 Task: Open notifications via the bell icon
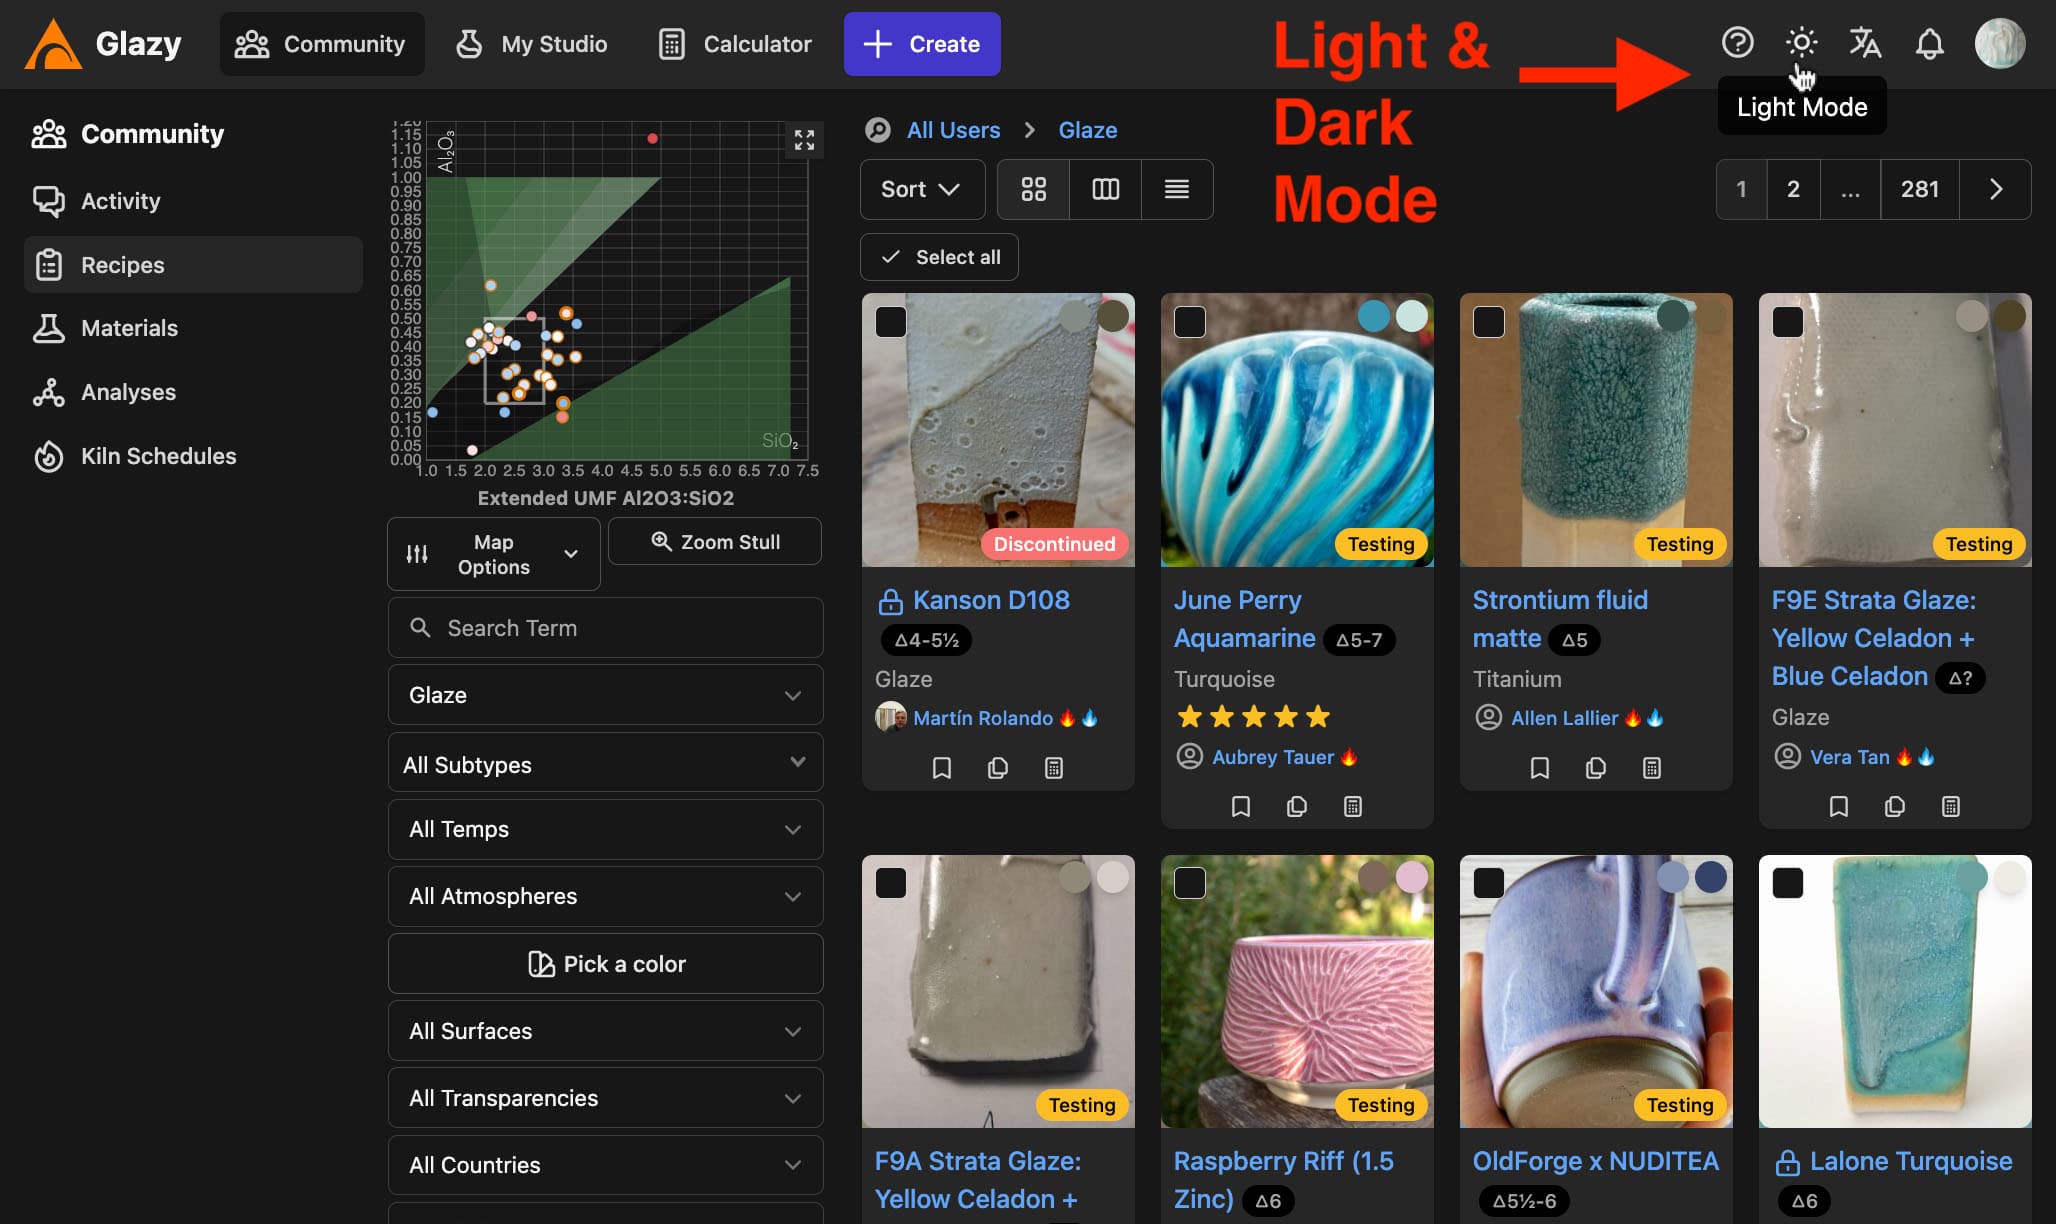[x=1930, y=42]
